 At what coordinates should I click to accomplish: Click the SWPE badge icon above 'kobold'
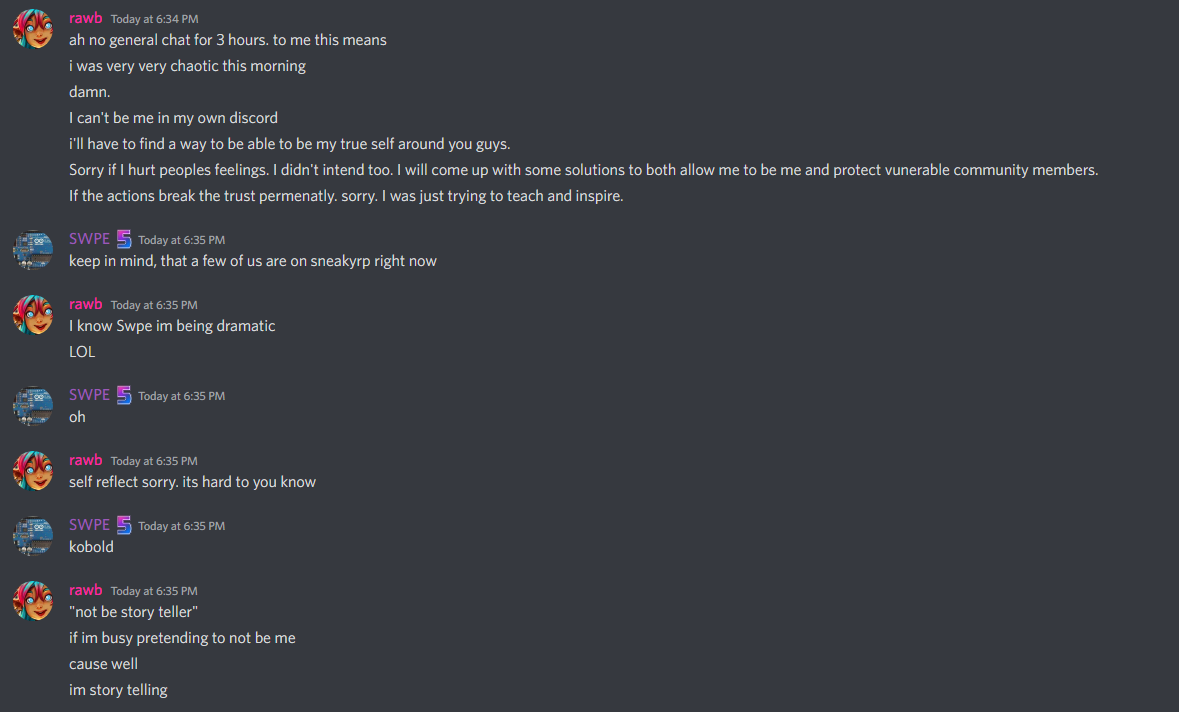(x=124, y=525)
